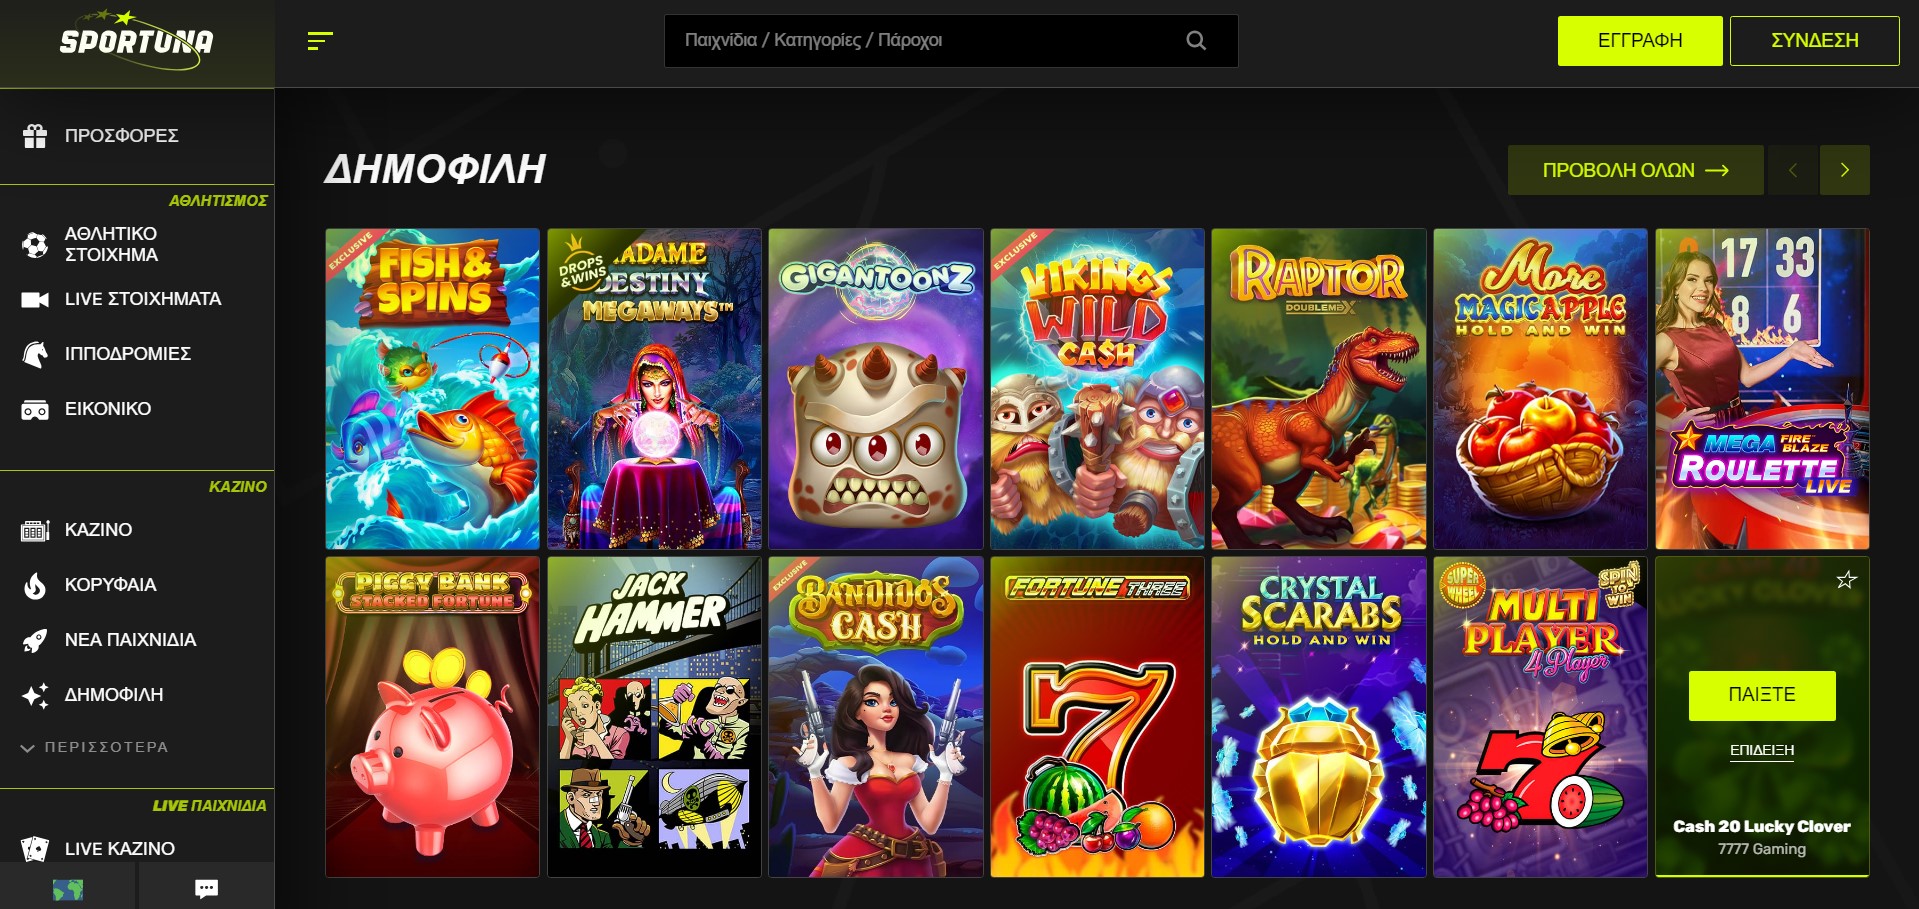Click the search magnifier icon
This screenshot has height=909, width=1919.
pyautogui.click(x=1196, y=41)
